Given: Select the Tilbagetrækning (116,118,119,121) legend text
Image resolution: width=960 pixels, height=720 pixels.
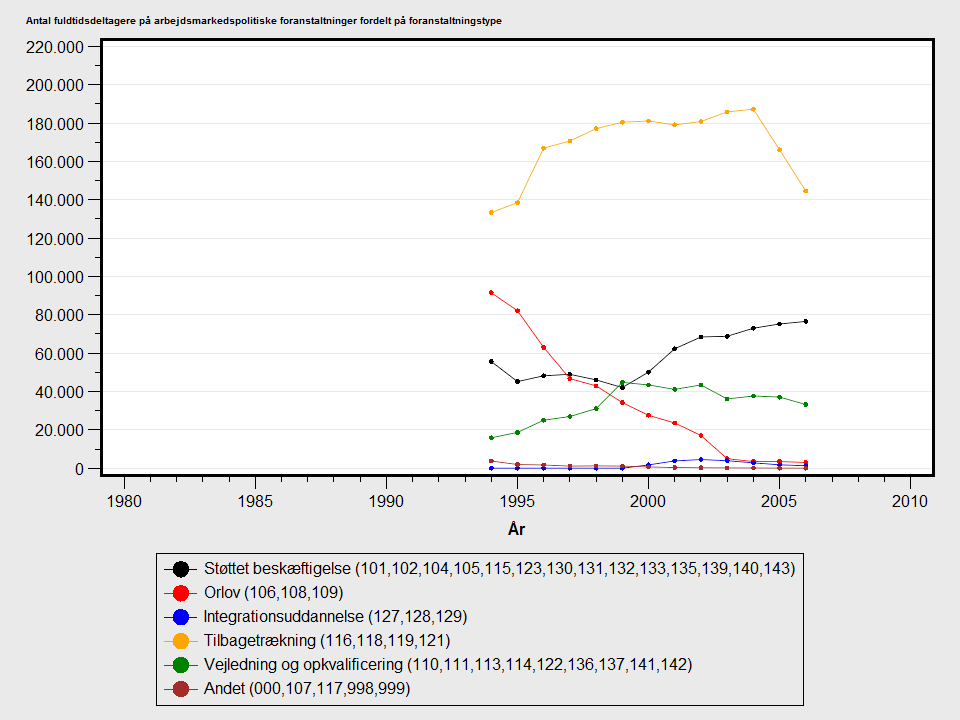Looking at the screenshot, I should [327, 641].
